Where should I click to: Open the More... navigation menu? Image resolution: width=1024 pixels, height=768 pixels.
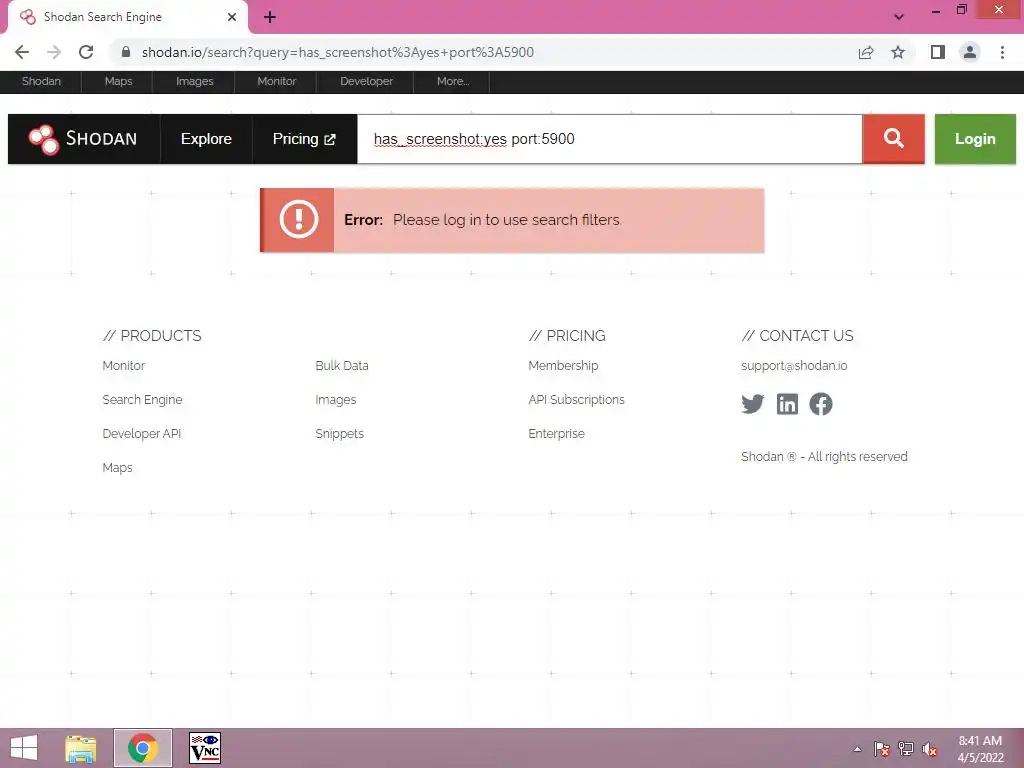453,82
